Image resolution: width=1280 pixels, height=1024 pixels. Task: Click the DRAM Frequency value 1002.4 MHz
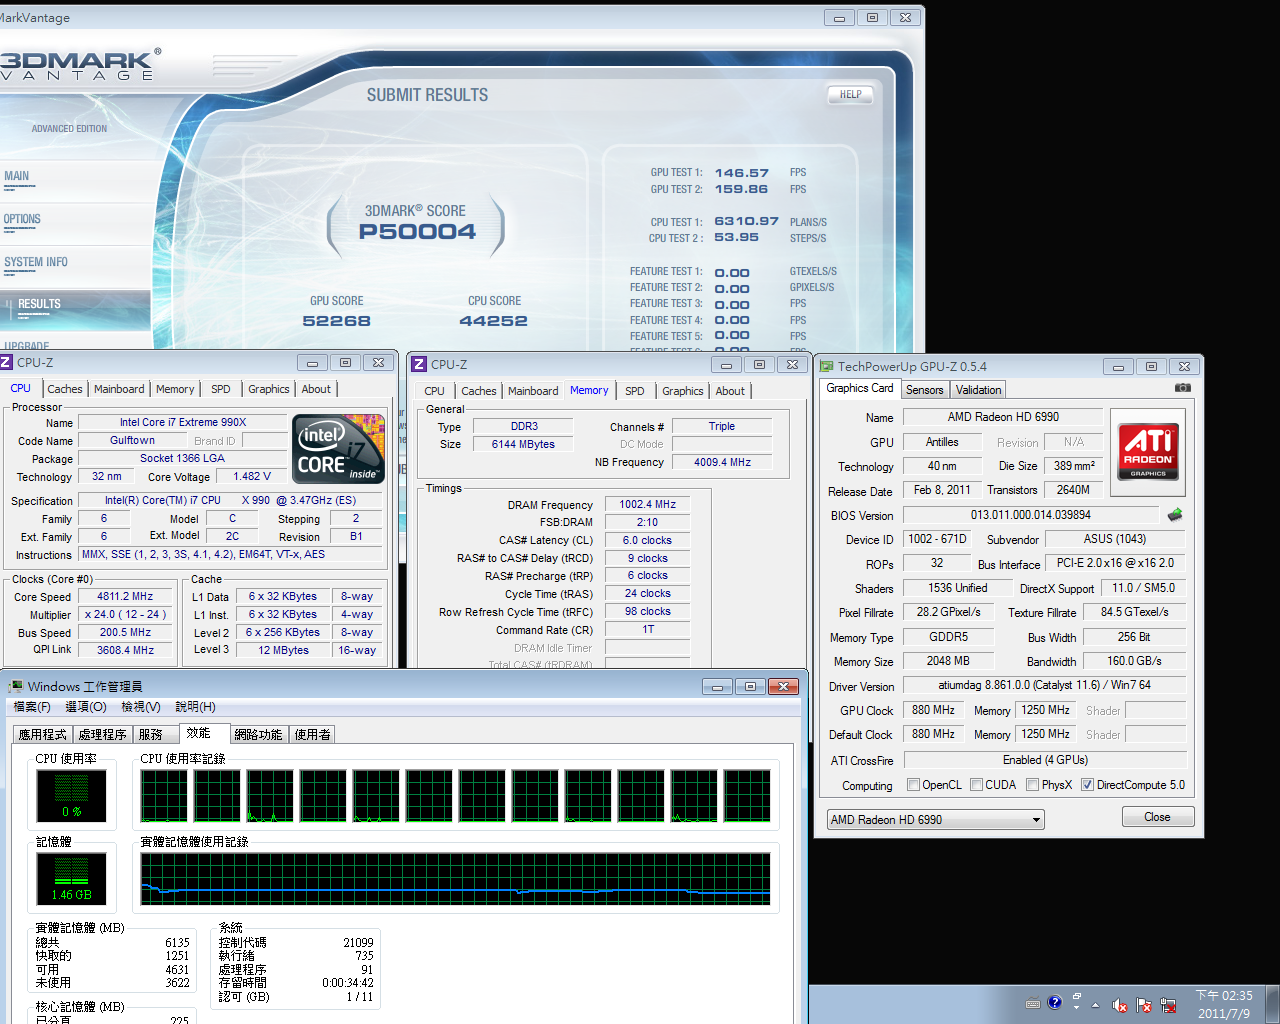(647, 505)
